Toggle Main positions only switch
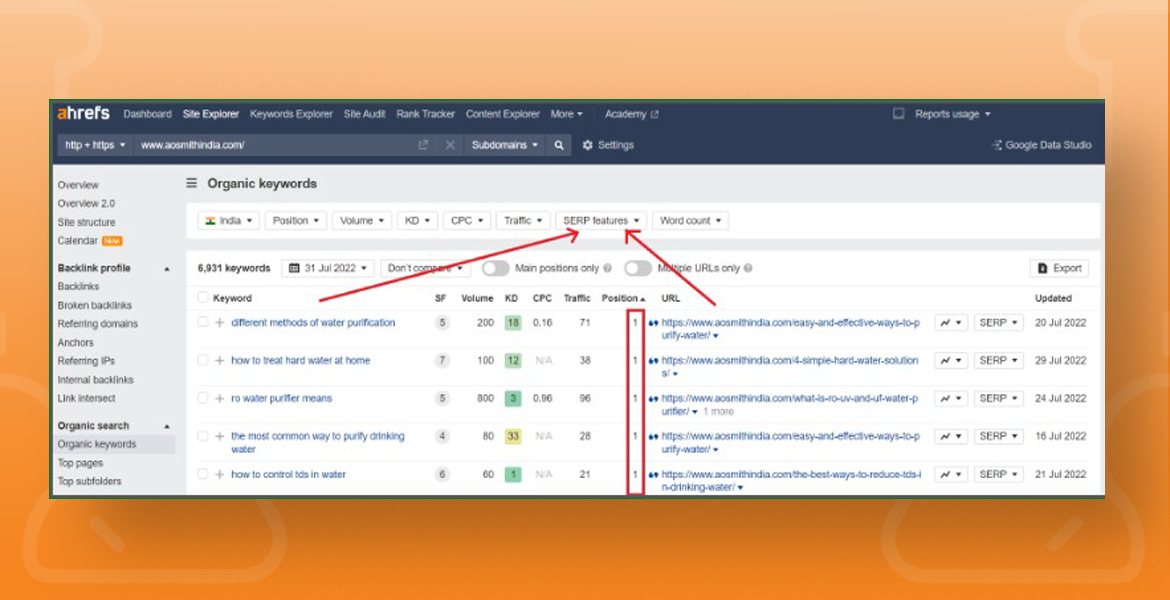This screenshot has width=1170, height=600. 495,268
